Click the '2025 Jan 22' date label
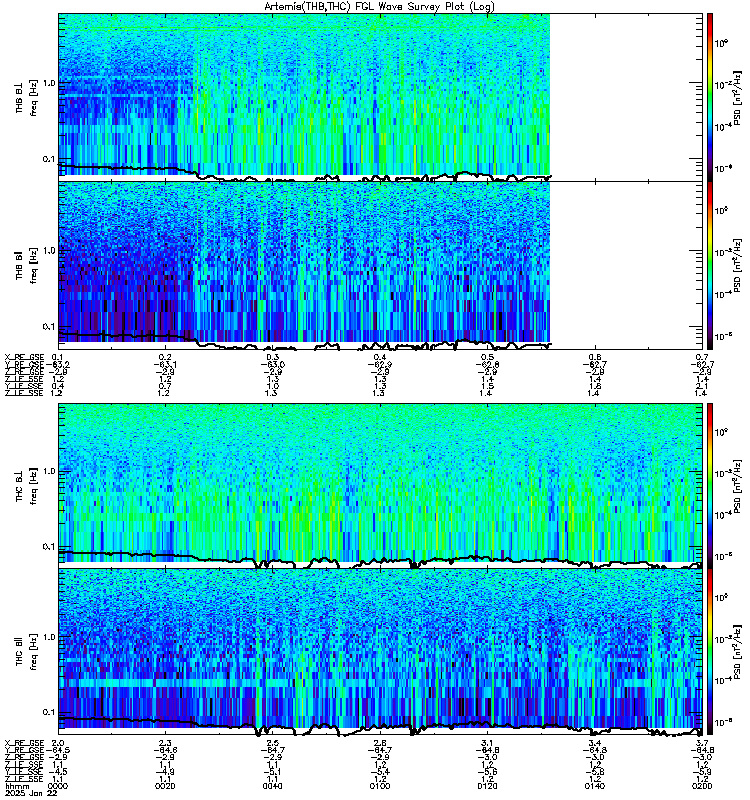 (x=31, y=793)
